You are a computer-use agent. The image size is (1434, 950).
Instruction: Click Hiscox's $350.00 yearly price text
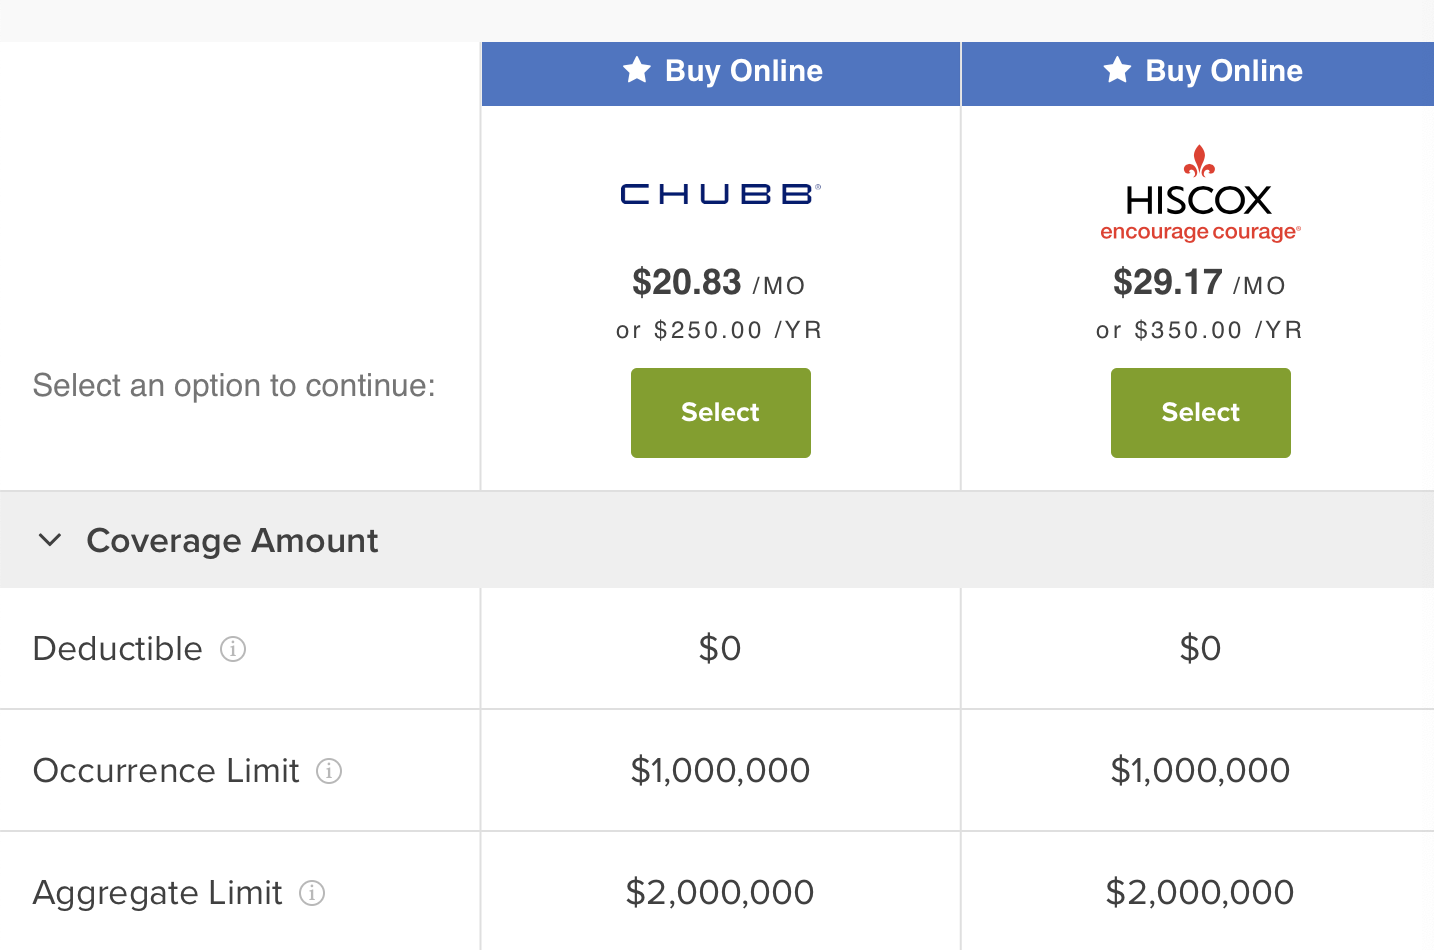[x=1199, y=330]
